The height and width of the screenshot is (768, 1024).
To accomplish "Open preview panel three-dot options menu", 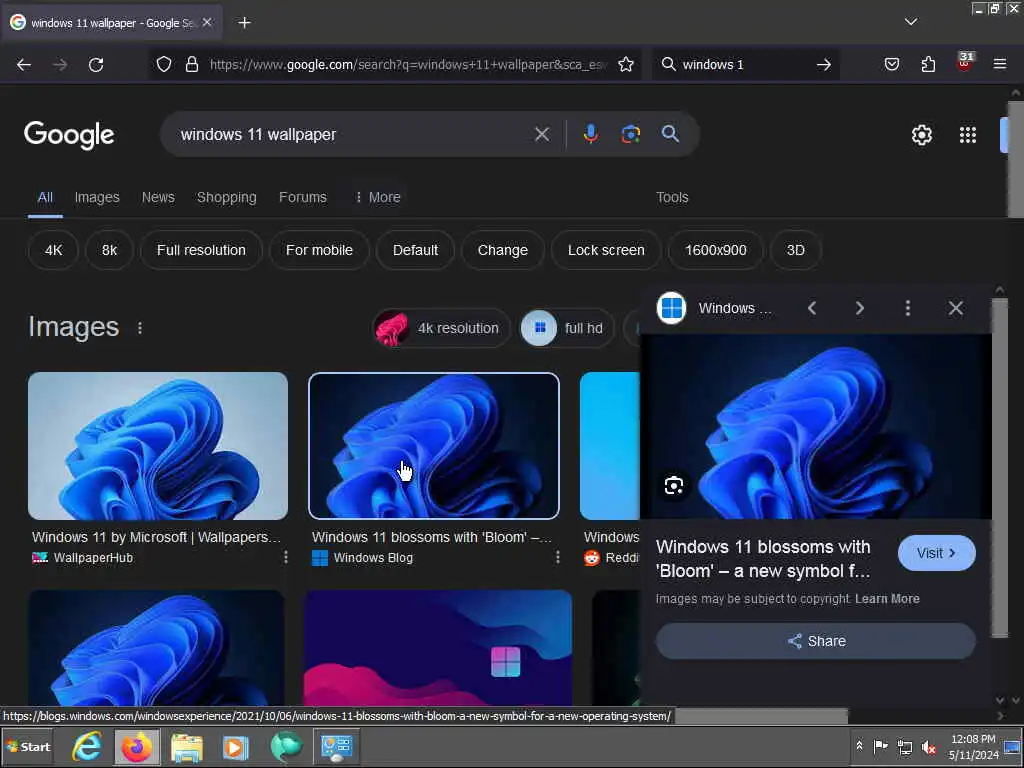I will coord(908,308).
